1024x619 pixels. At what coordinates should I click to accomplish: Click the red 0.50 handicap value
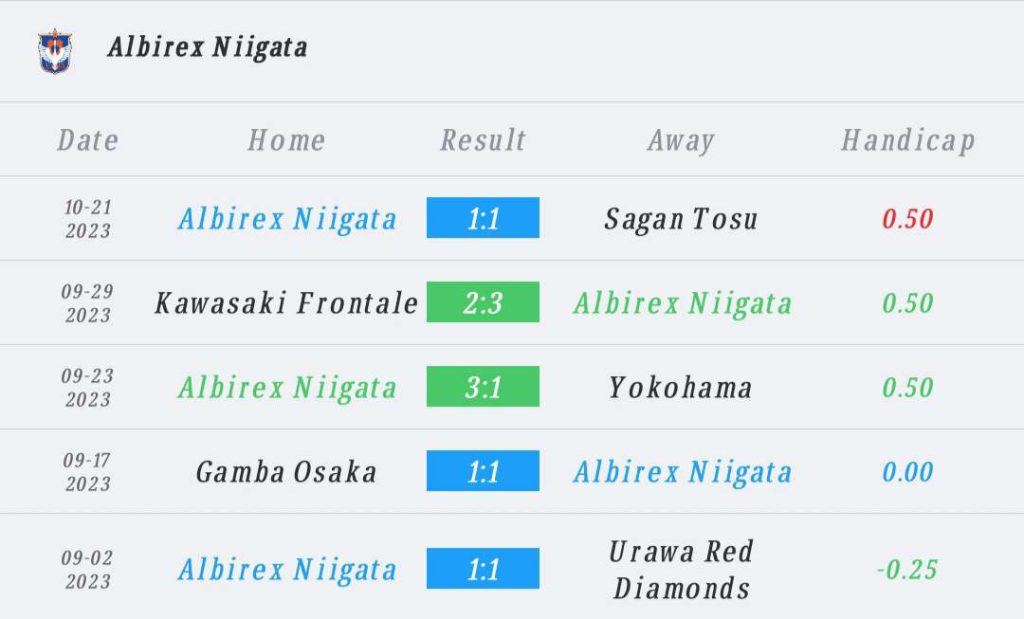(908, 219)
